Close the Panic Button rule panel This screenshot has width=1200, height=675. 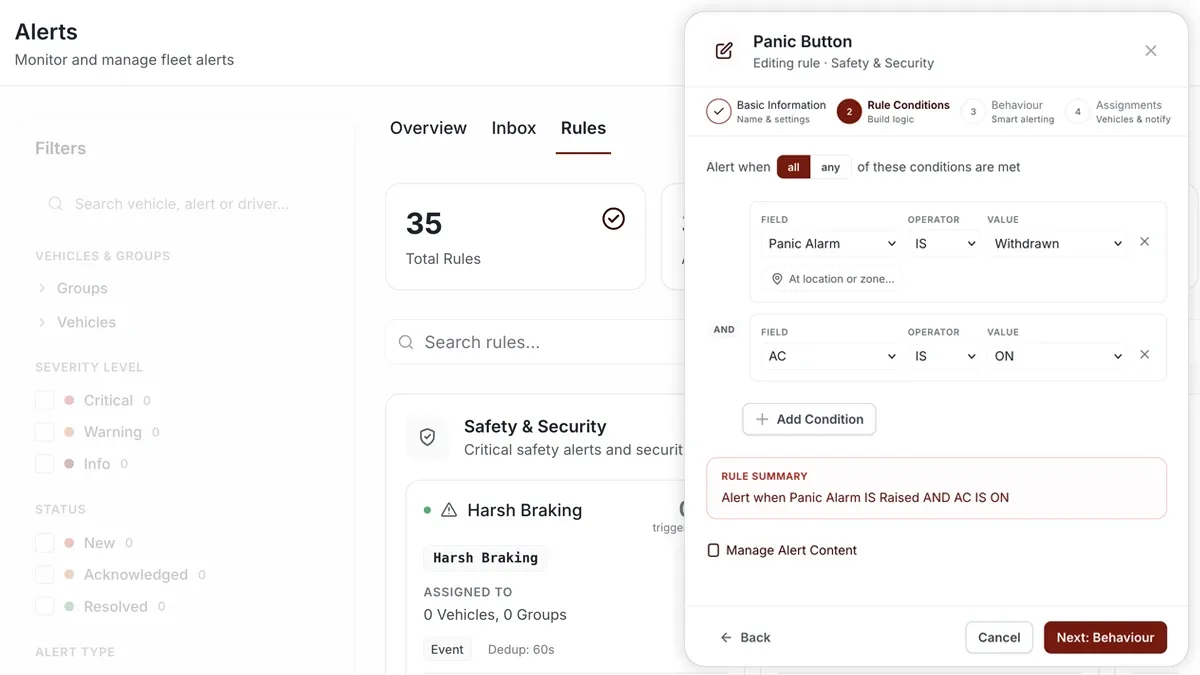click(x=1151, y=51)
